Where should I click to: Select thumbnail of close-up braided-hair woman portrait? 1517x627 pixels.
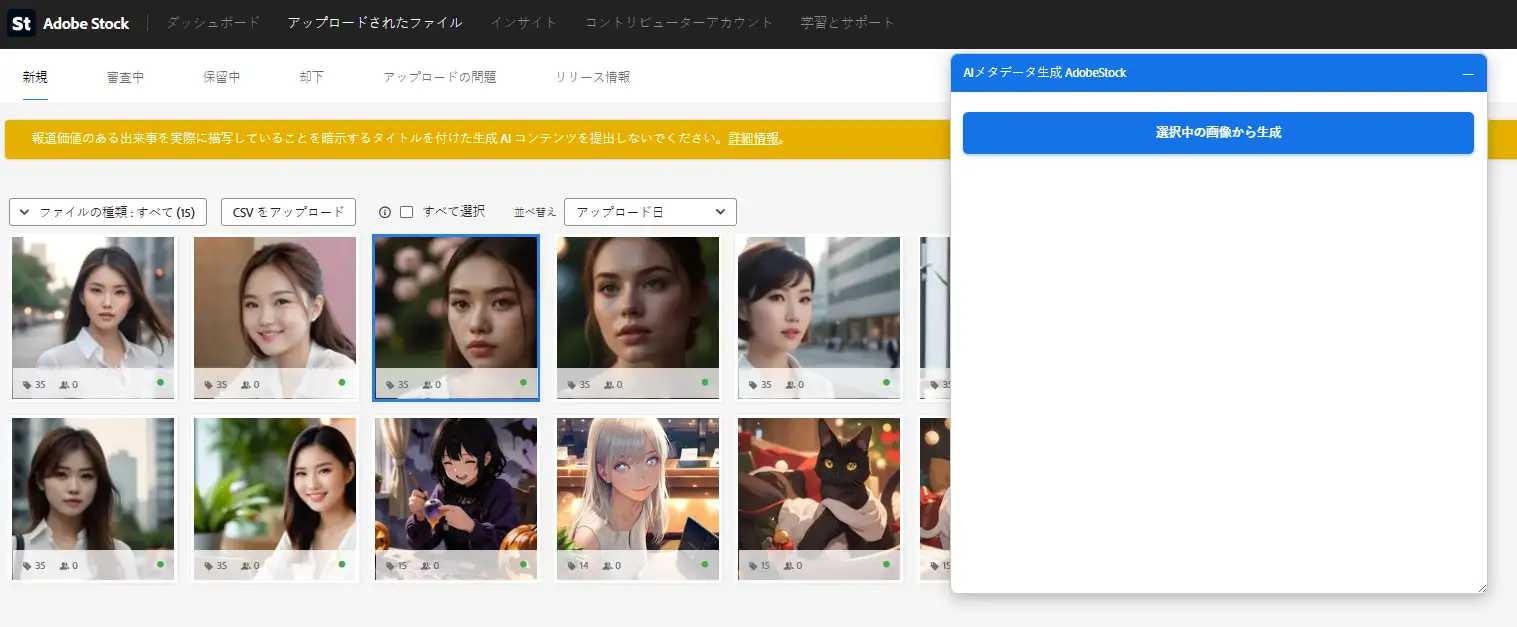coord(638,318)
